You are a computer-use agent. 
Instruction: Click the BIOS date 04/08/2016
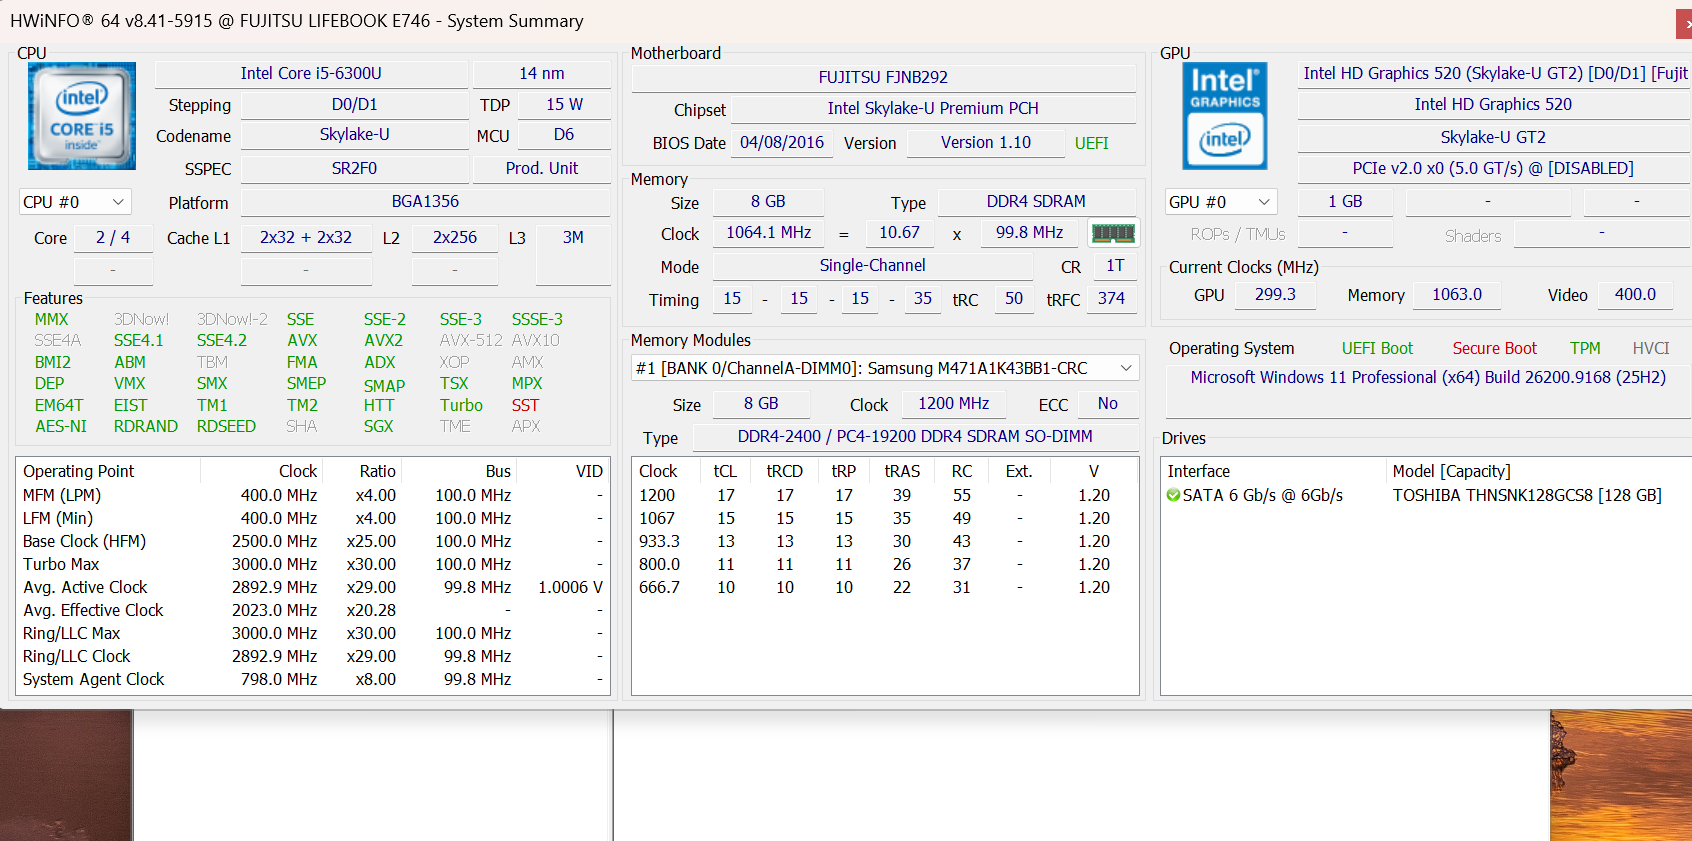pyautogui.click(x=782, y=142)
